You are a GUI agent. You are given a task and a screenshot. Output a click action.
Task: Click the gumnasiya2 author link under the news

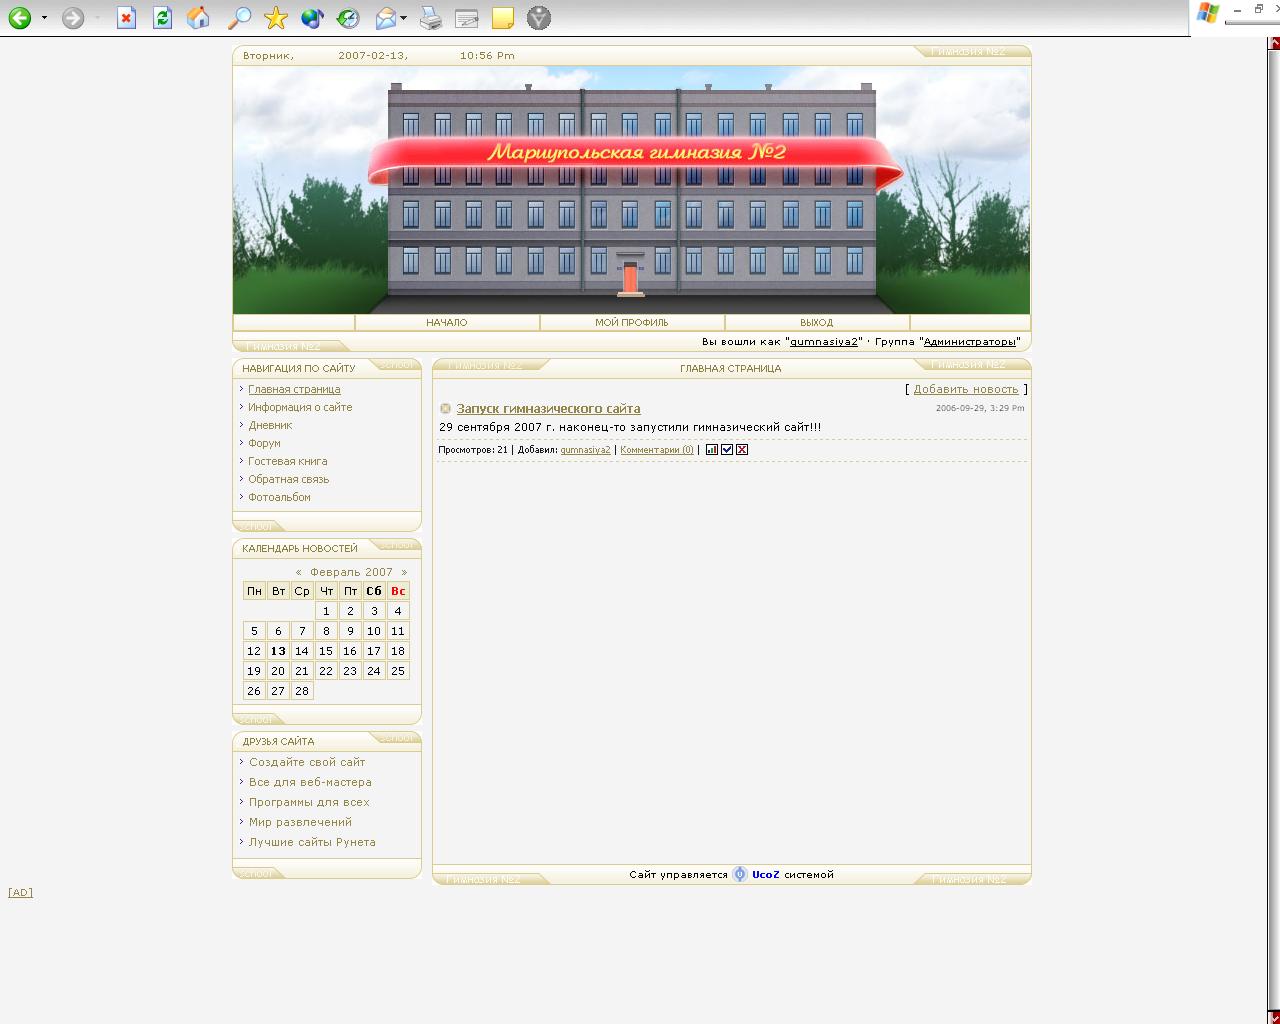[x=585, y=450]
